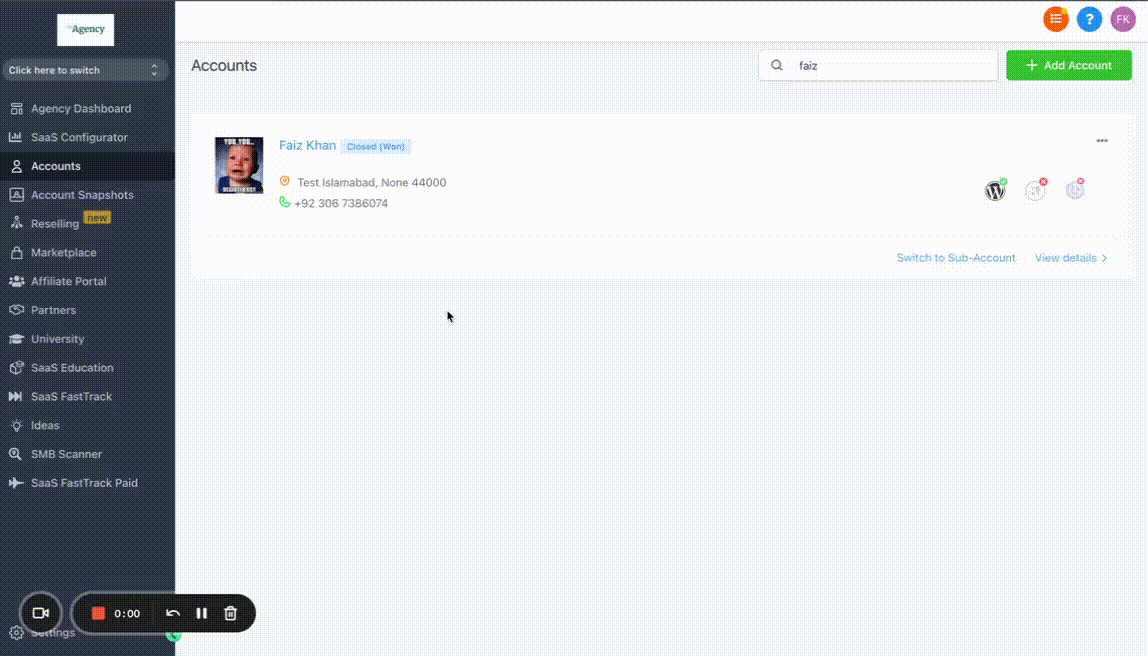This screenshot has width=1148, height=656.
Task: Focus the accounts search field with faiz
Action: 878,65
